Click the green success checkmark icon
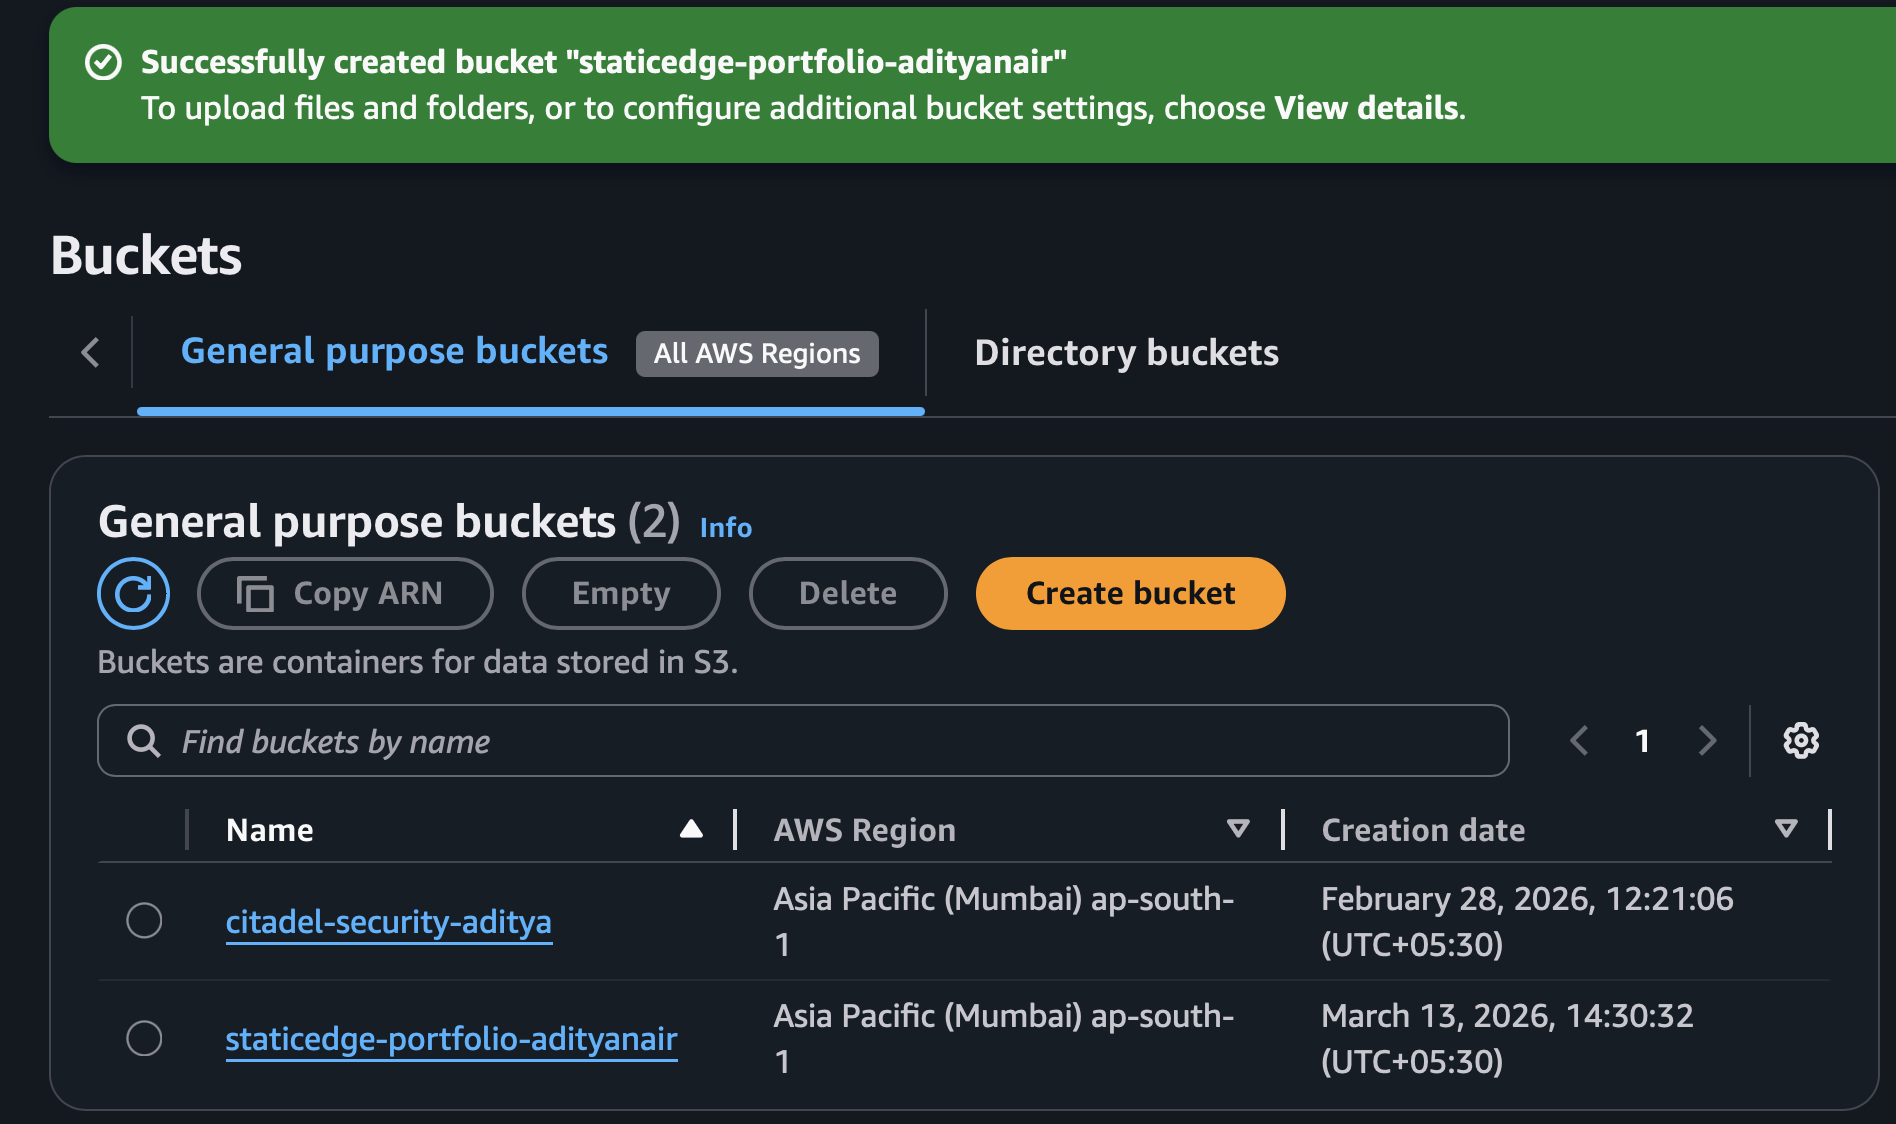The height and width of the screenshot is (1124, 1896). (103, 62)
